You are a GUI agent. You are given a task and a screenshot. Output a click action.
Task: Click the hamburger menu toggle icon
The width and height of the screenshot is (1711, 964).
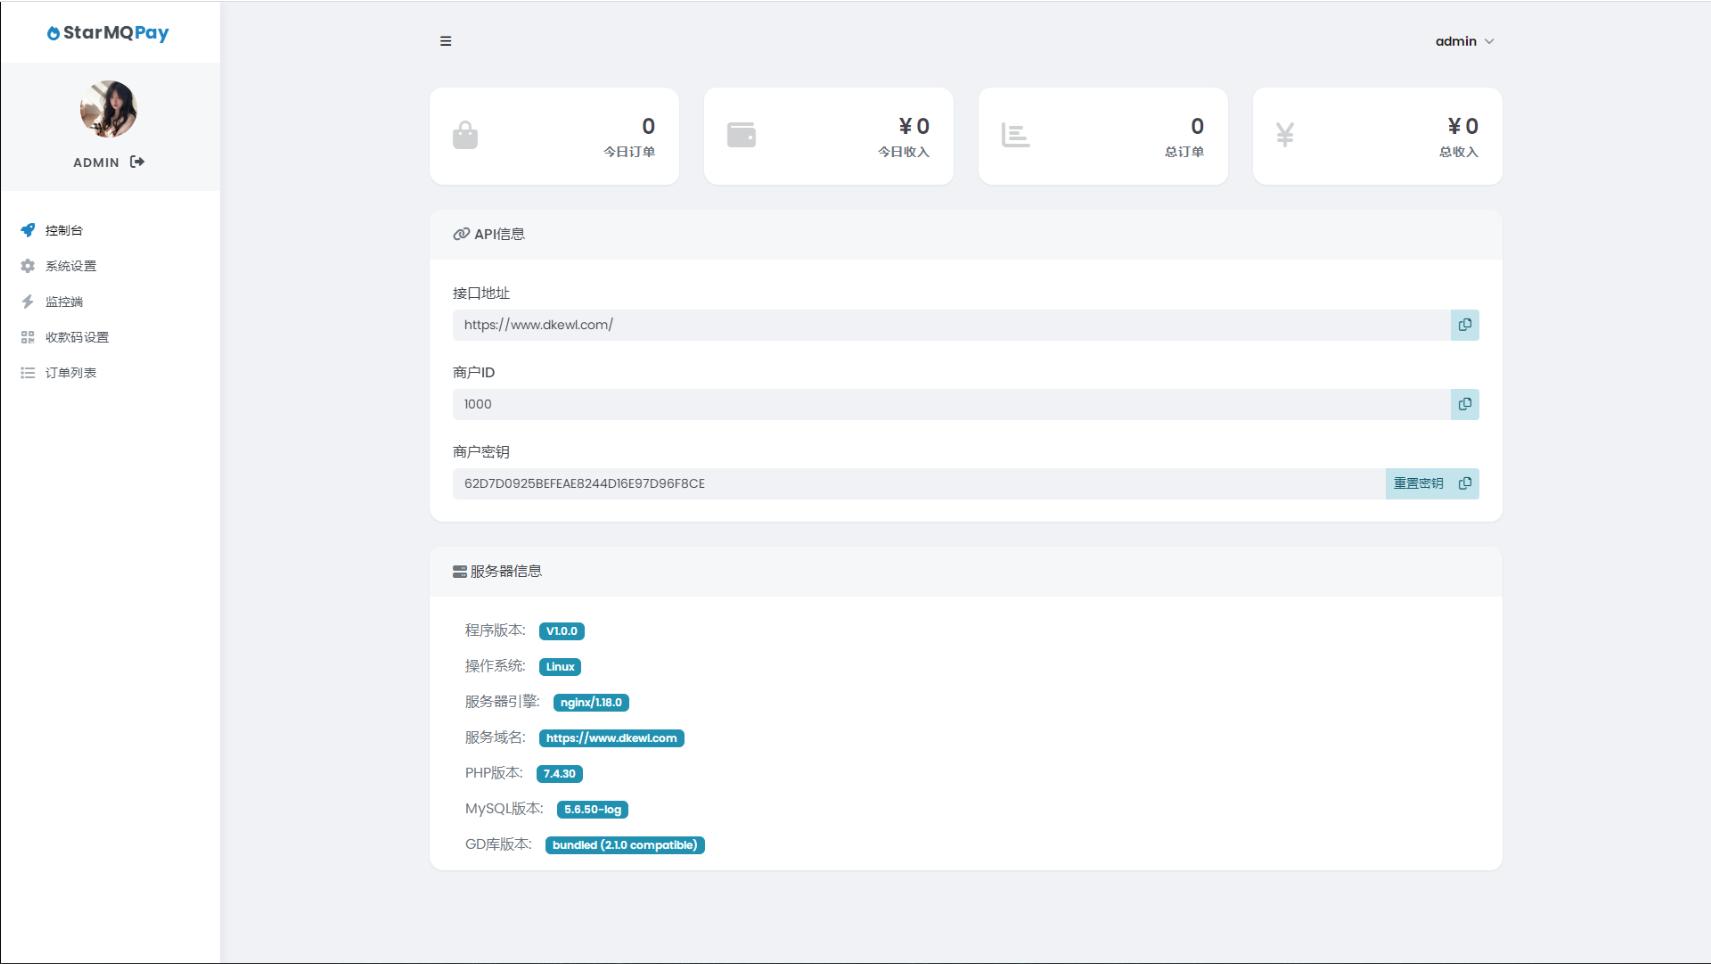pos(445,41)
